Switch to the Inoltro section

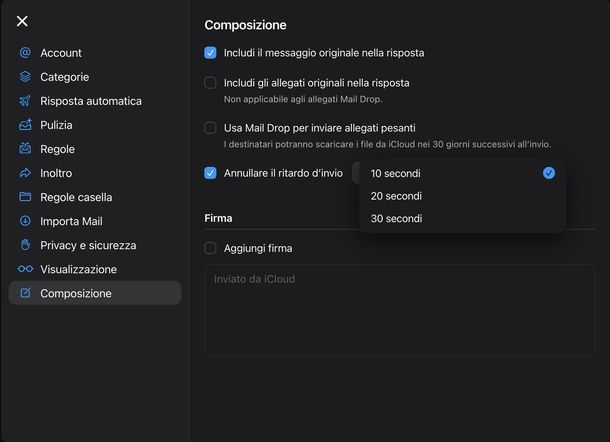point(95,173)
